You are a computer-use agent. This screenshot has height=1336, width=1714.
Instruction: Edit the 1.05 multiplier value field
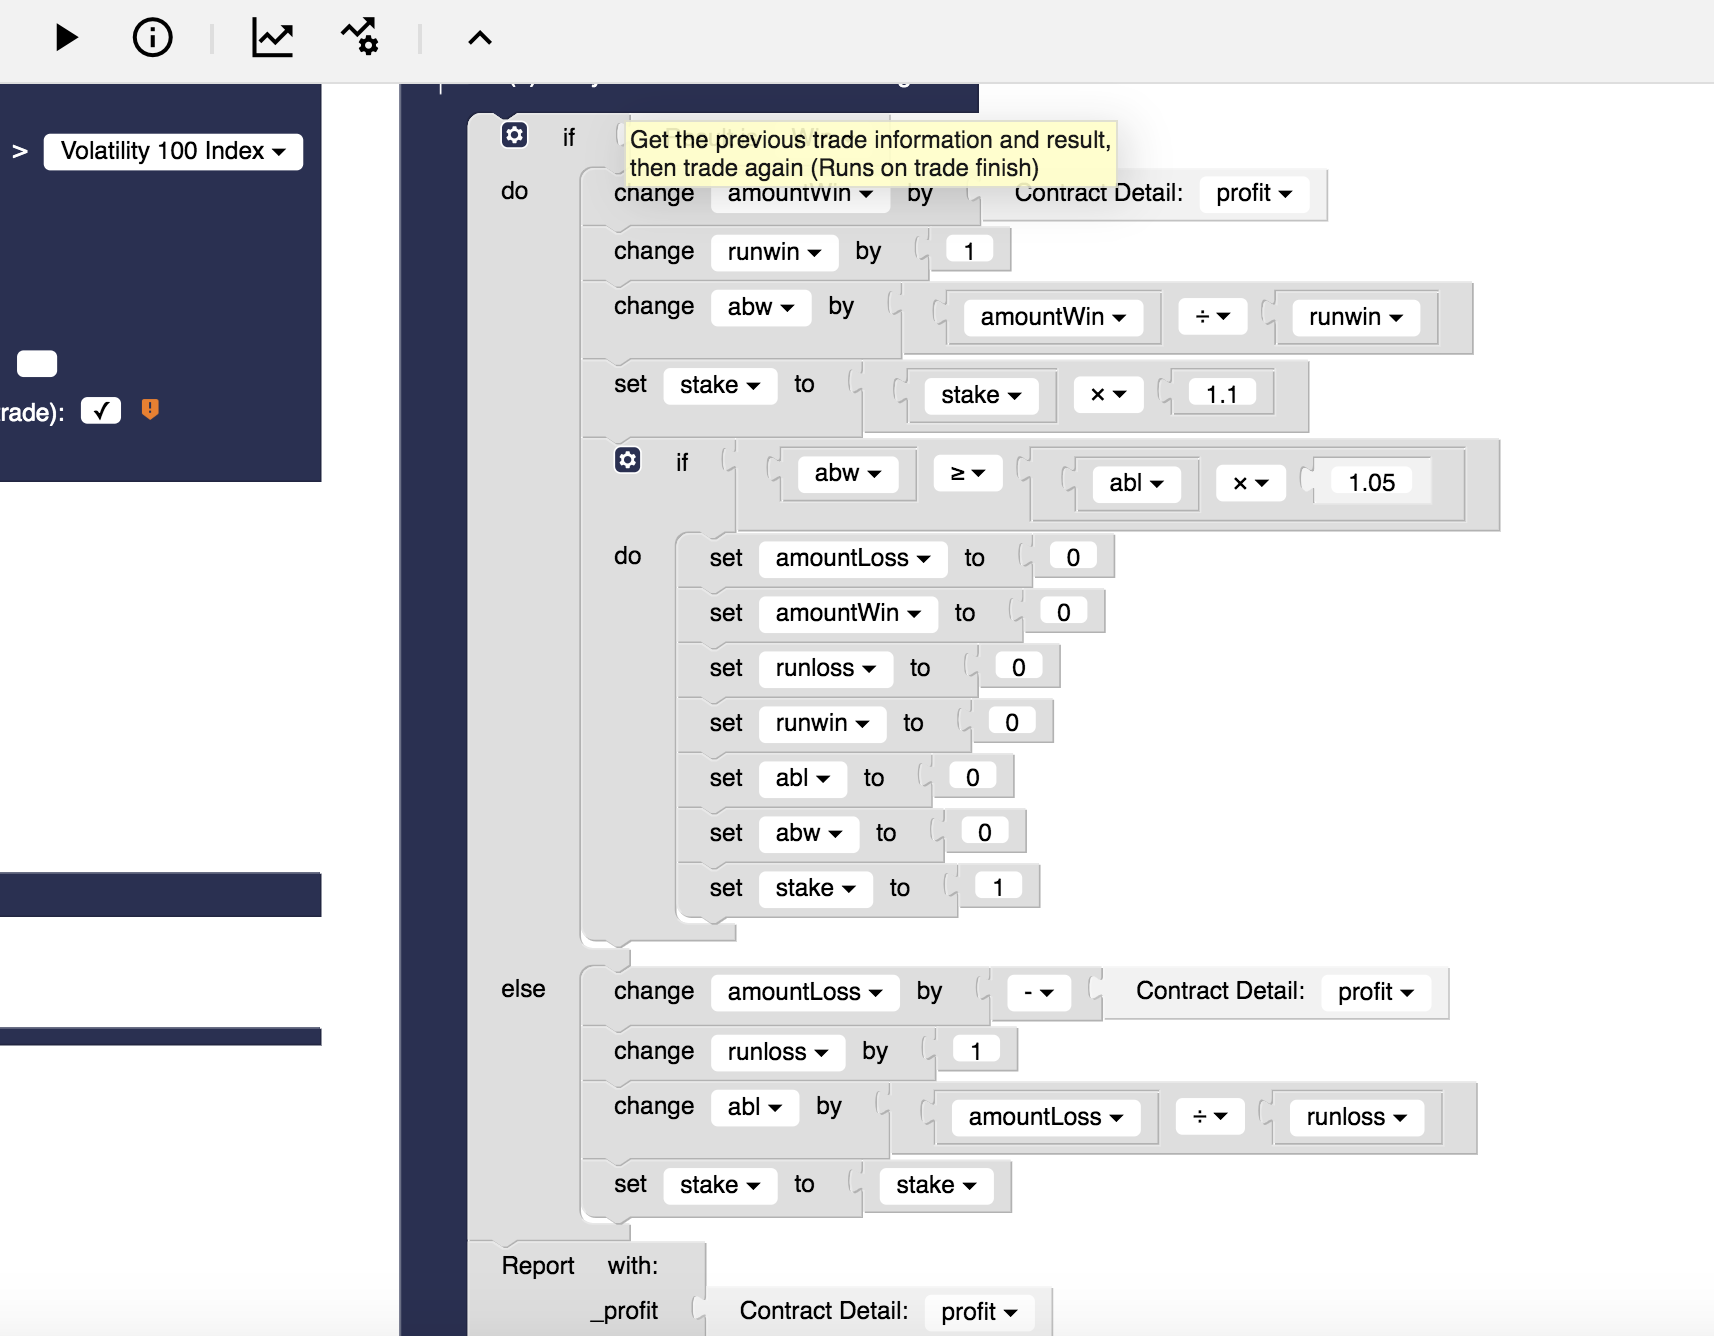pos(1371,482)
